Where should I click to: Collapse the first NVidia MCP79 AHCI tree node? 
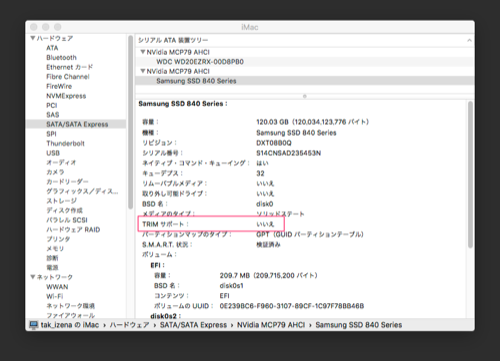tap(143, 52)
